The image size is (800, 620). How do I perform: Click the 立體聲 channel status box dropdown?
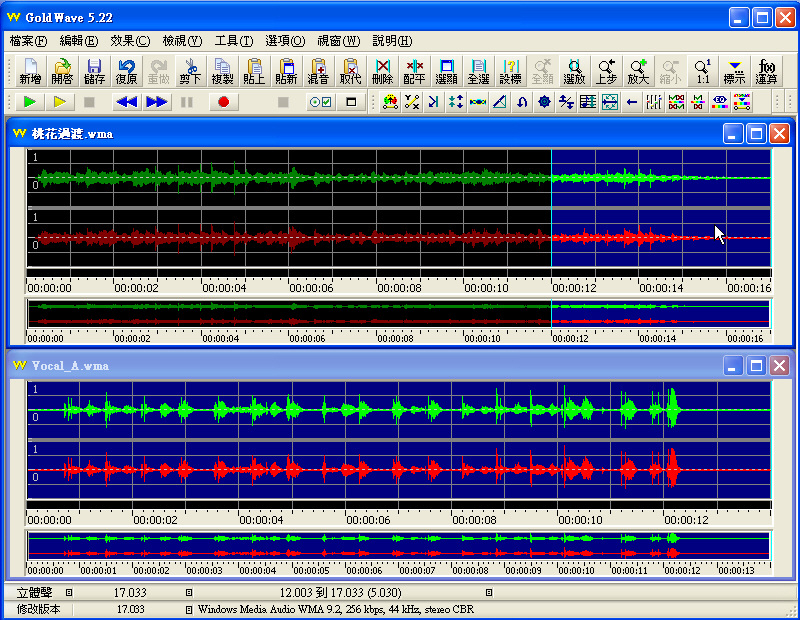click(x=69, y=593)
